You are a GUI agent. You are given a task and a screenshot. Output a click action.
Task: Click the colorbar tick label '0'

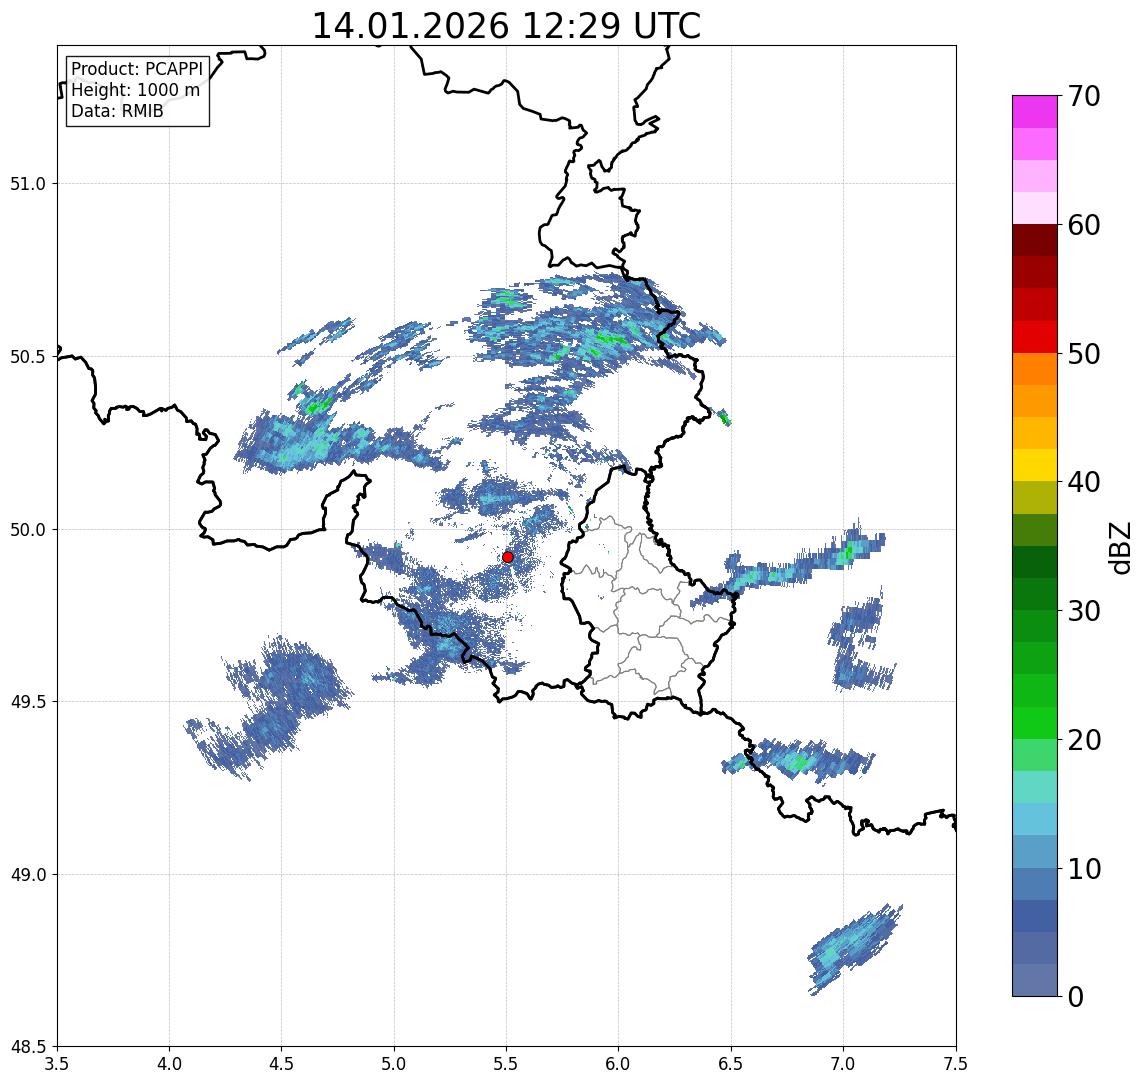coord(1076,996)
